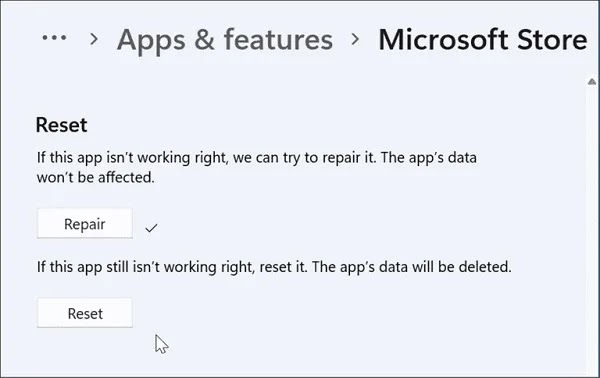
Task: Select the Reset section heading
Action: [x=61, y=125]
